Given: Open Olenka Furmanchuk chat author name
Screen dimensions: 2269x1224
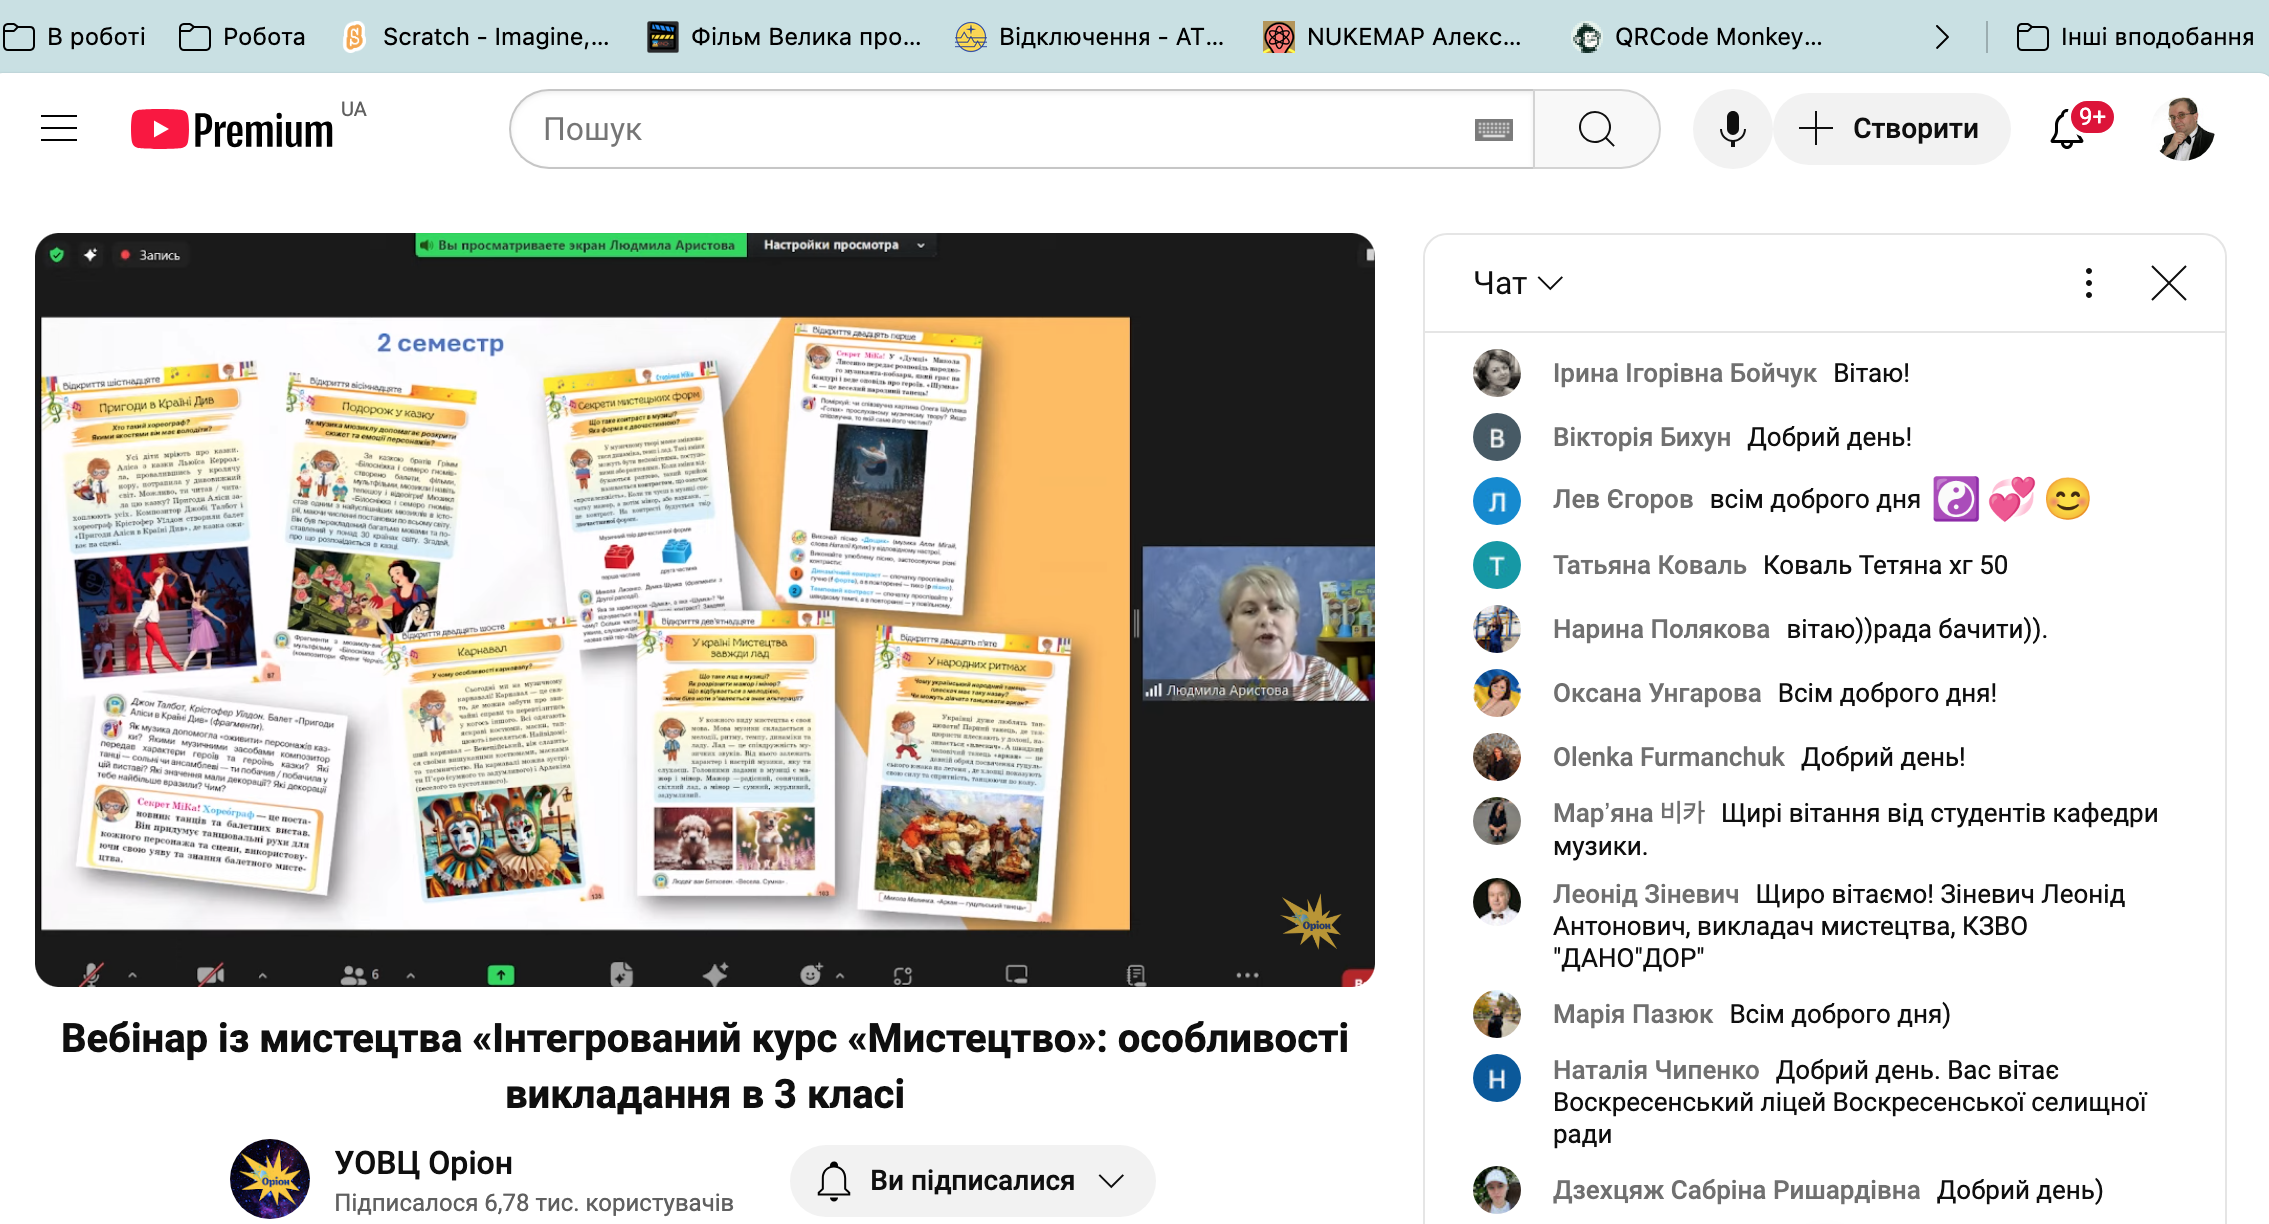Looking at the screenshot, I should (1668, 757).
